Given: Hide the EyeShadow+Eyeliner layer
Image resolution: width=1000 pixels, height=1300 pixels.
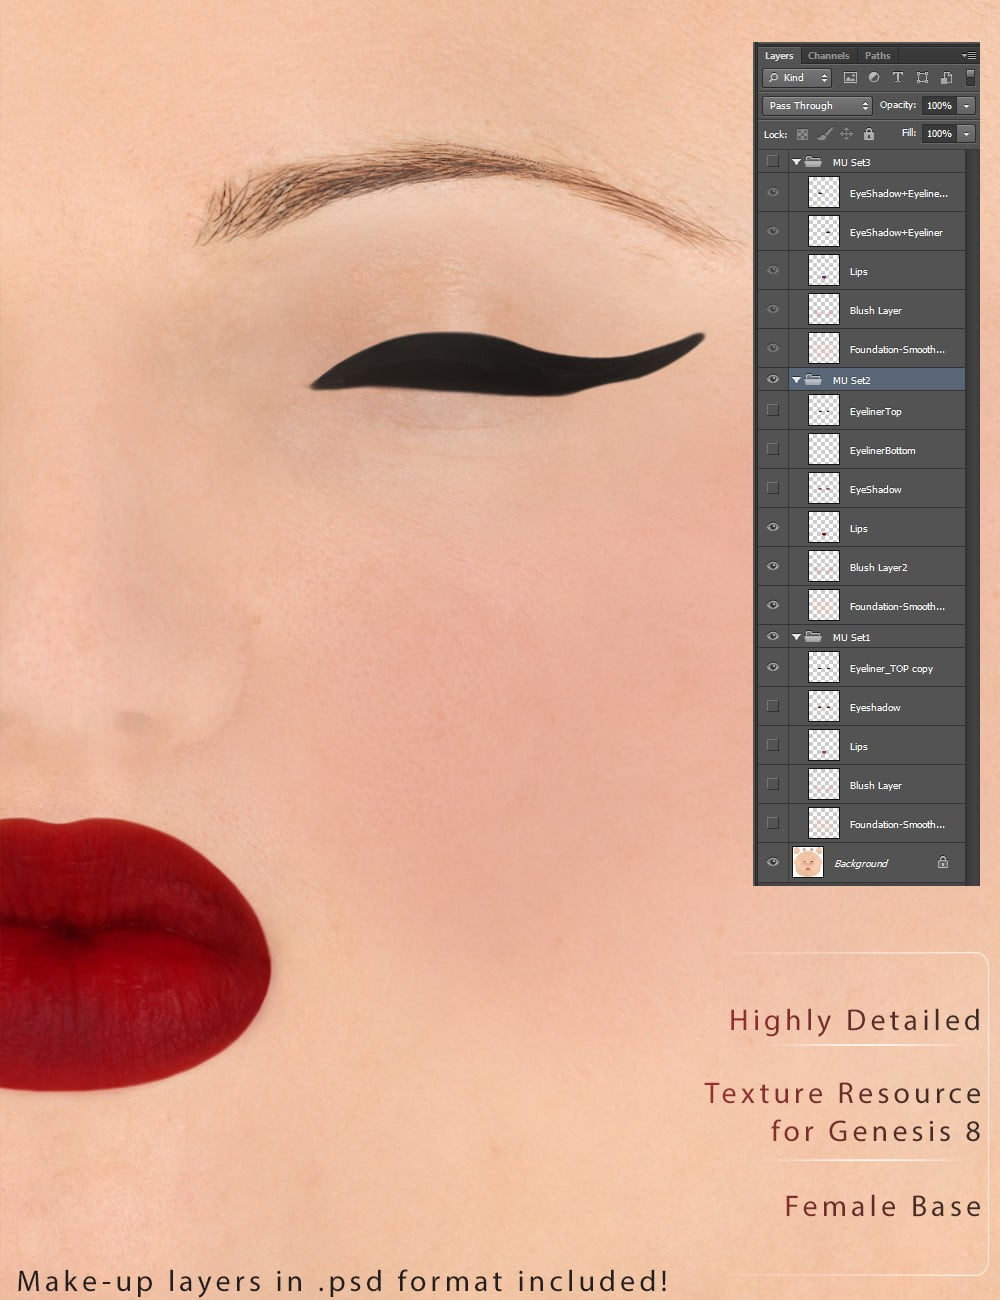Looking at the screenshot, I should (x=772, y=231).
